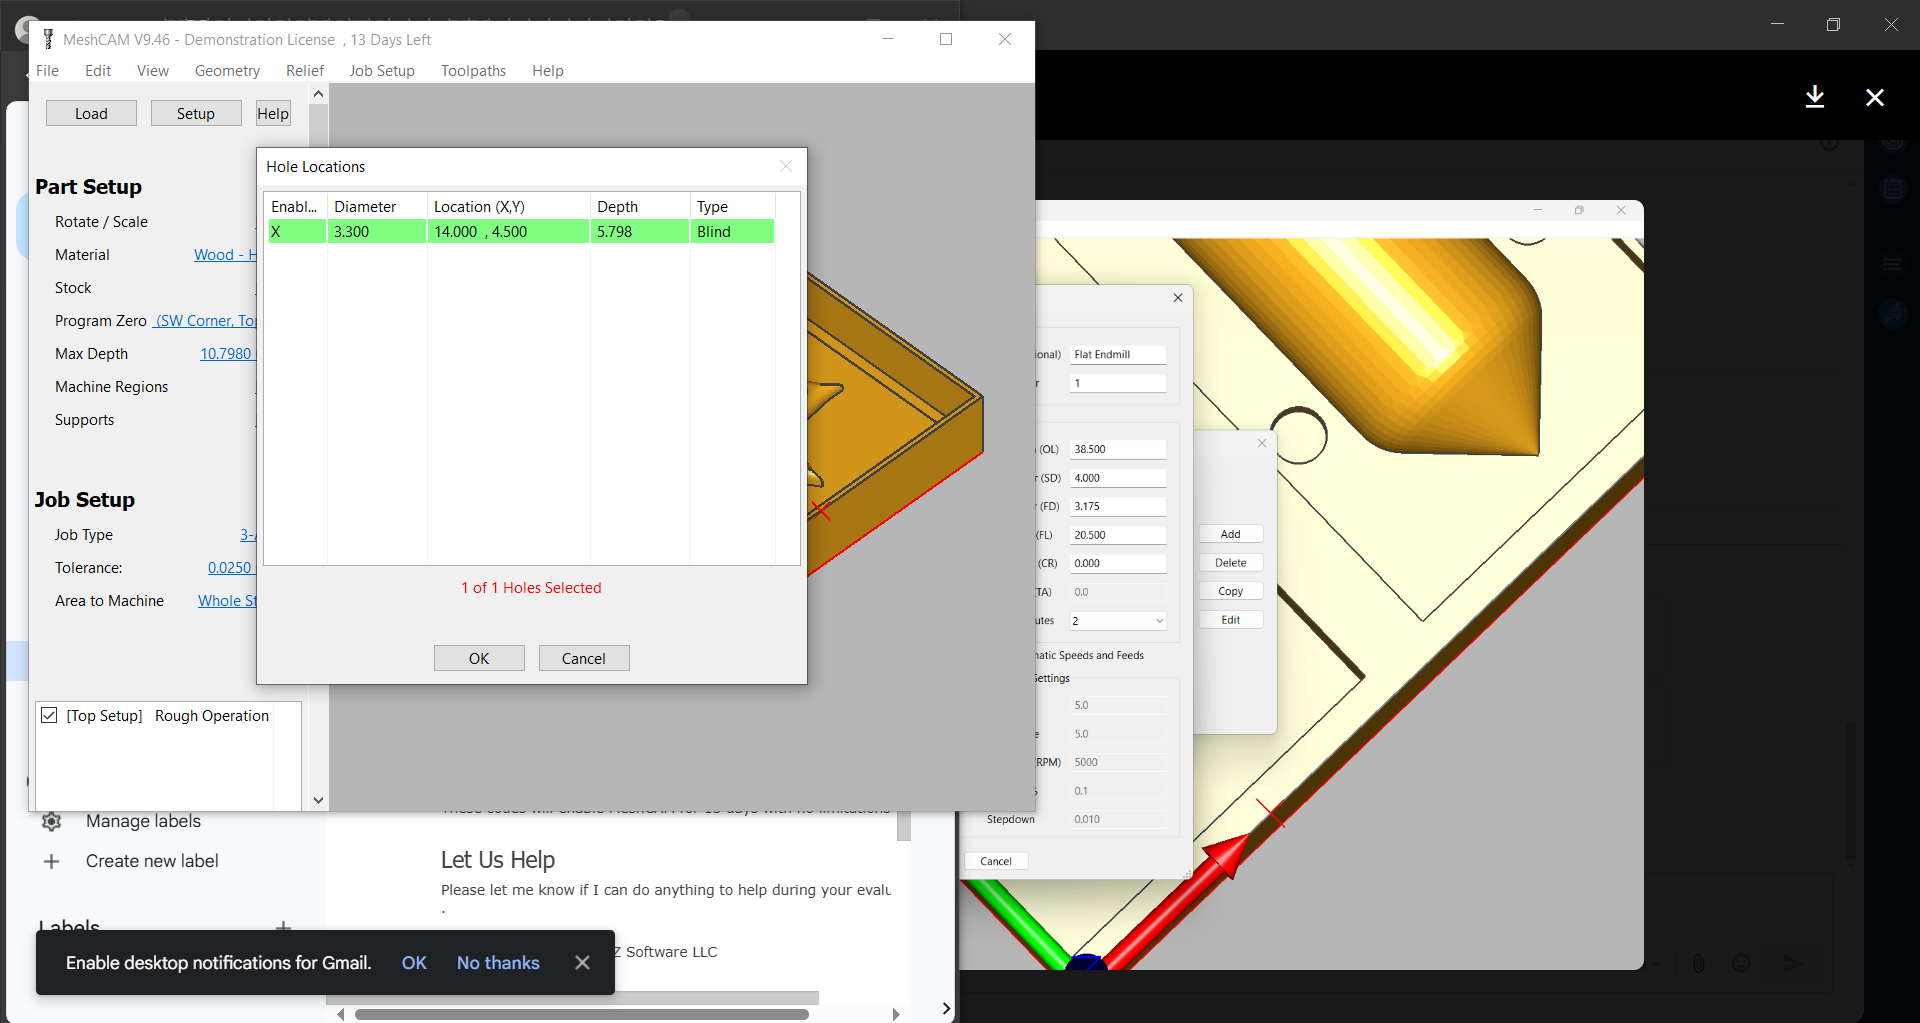Open the Whole Stock area link
Screen dimensions: 1920x1023
pos(227,600)
